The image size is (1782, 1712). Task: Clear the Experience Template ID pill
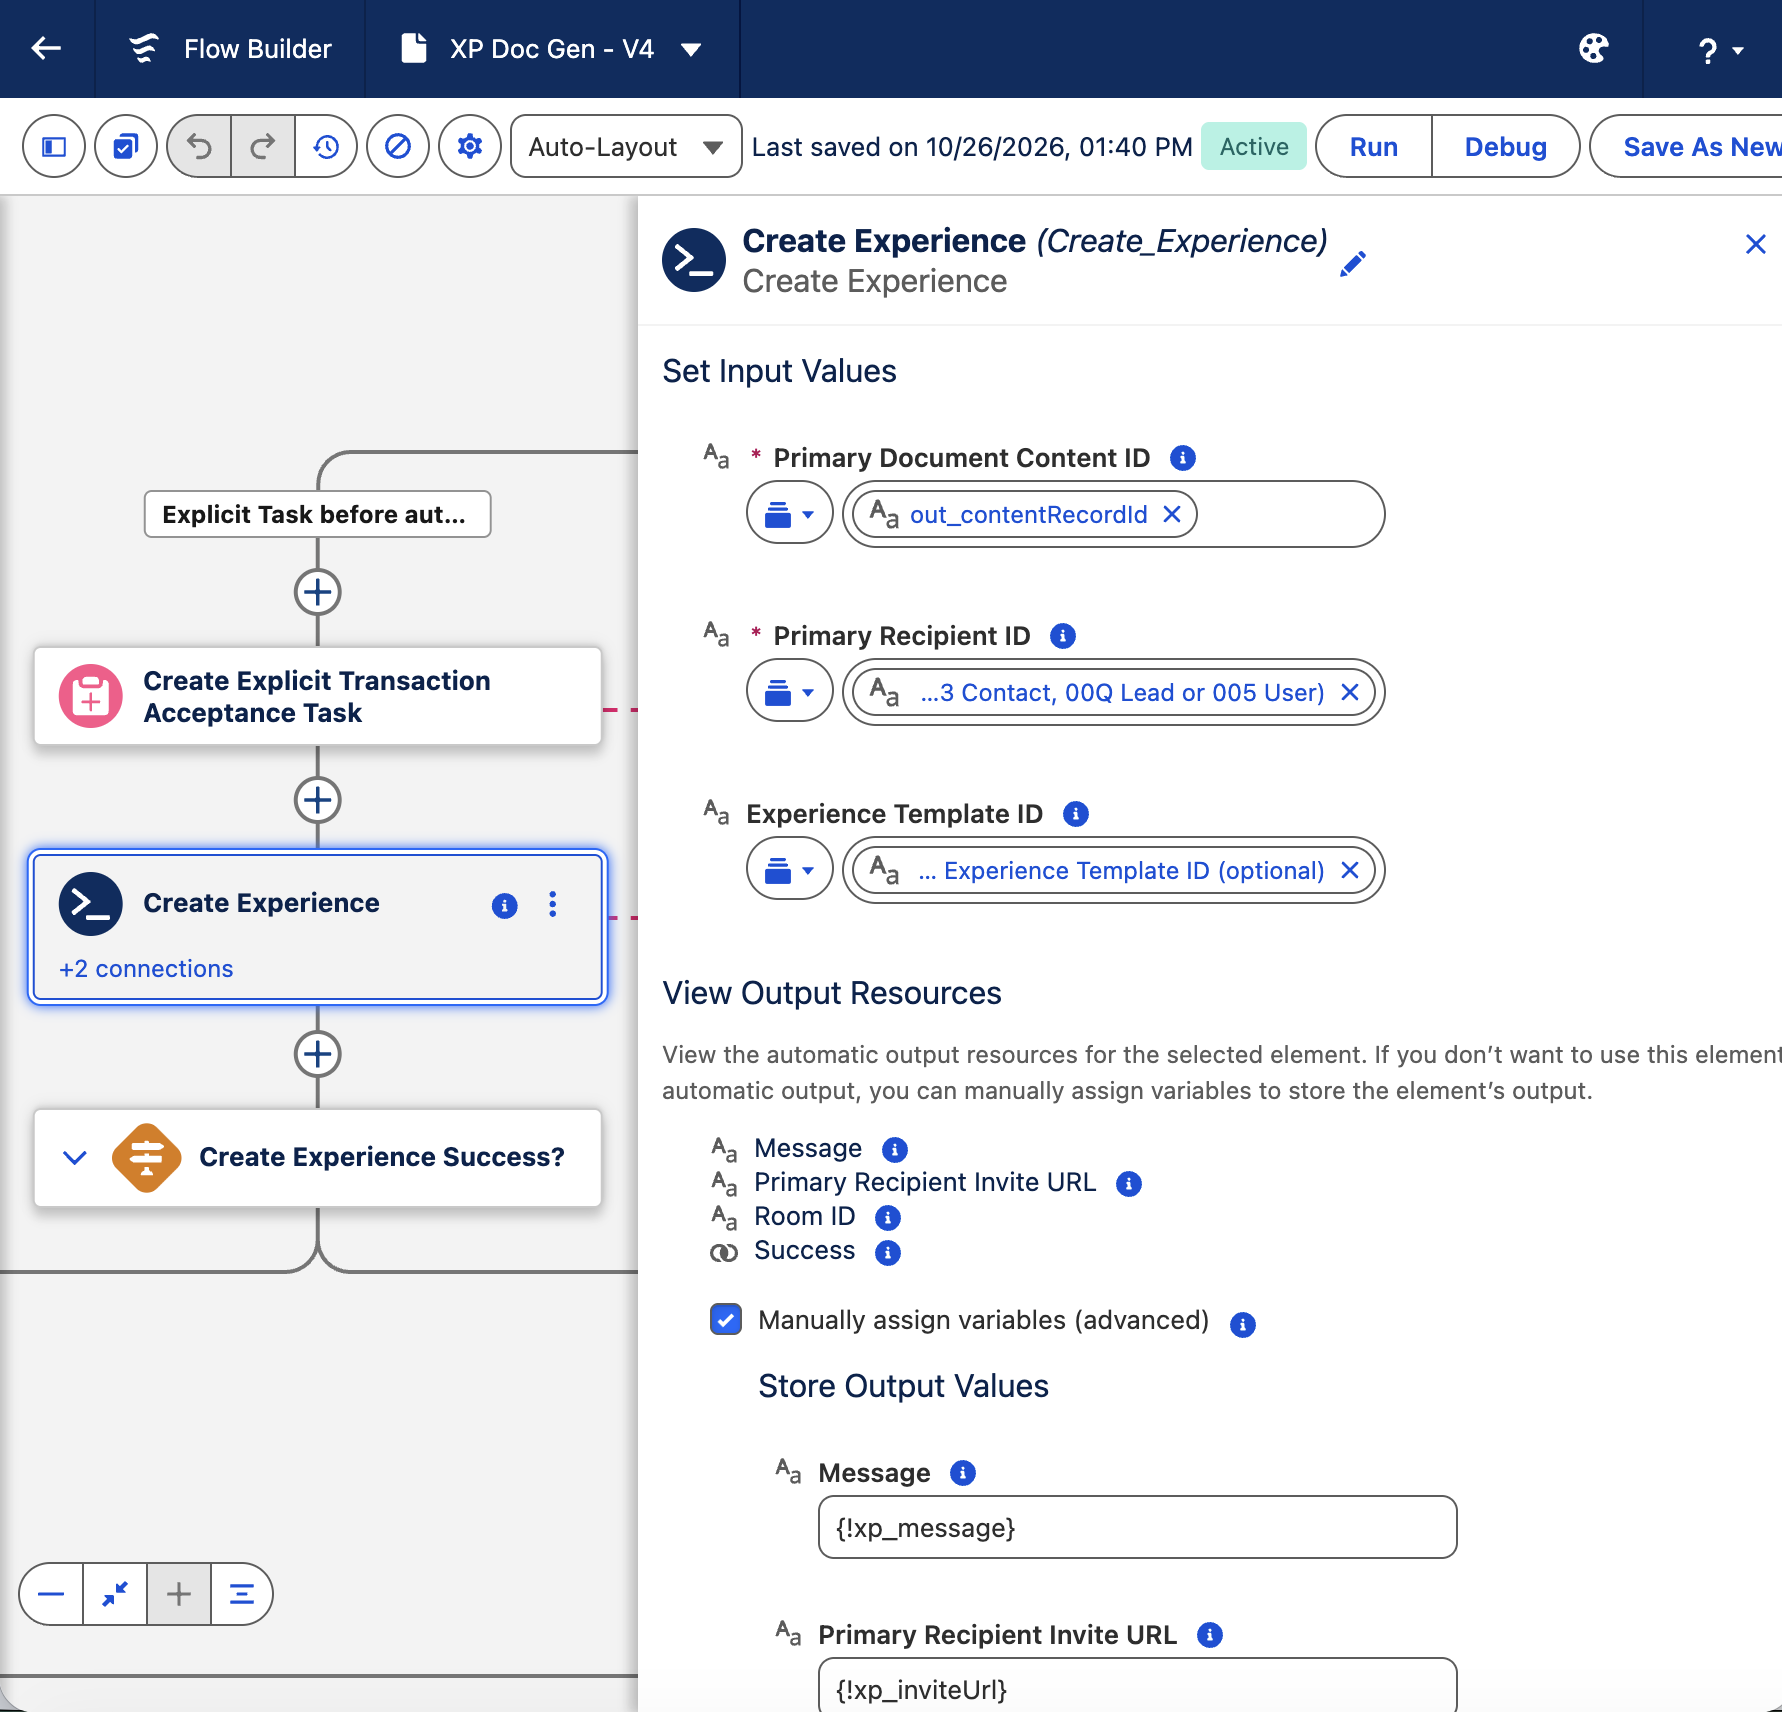[1350, 870]
